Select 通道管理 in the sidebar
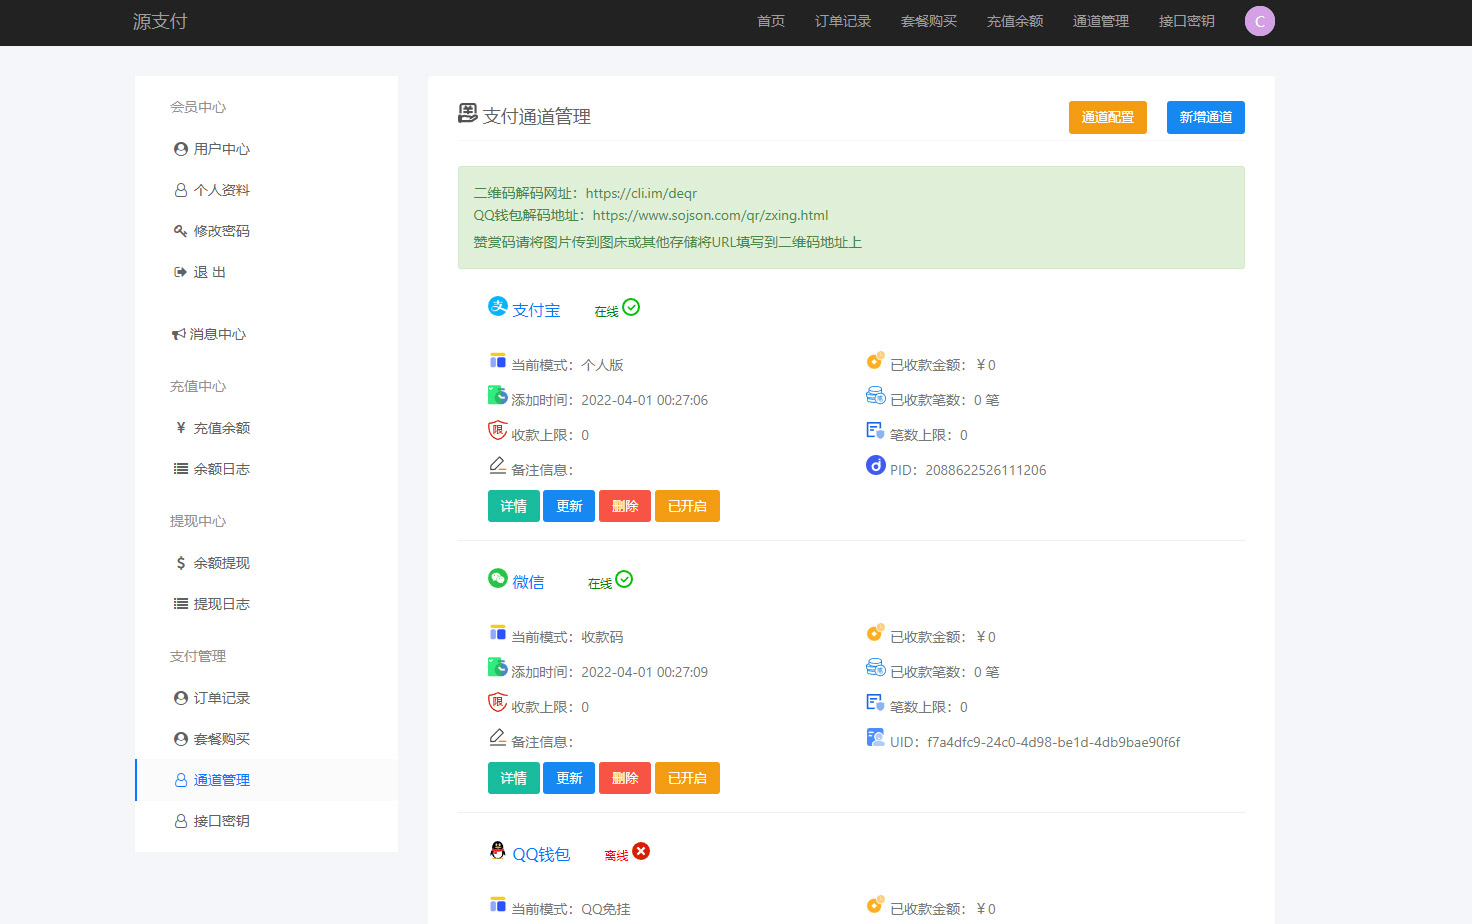Image resolution: width=1472 pixels, height=924 pixels. 266,780
